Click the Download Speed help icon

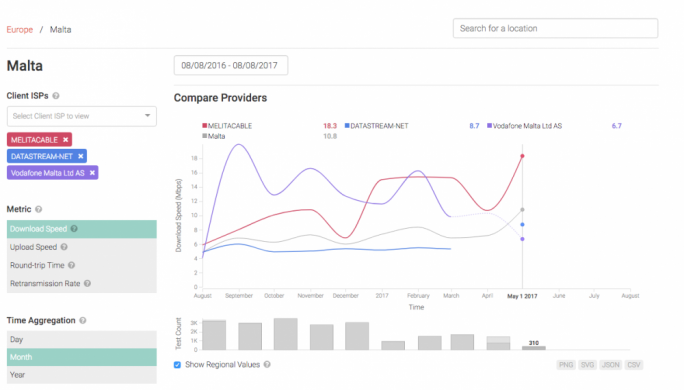[74, 229]
